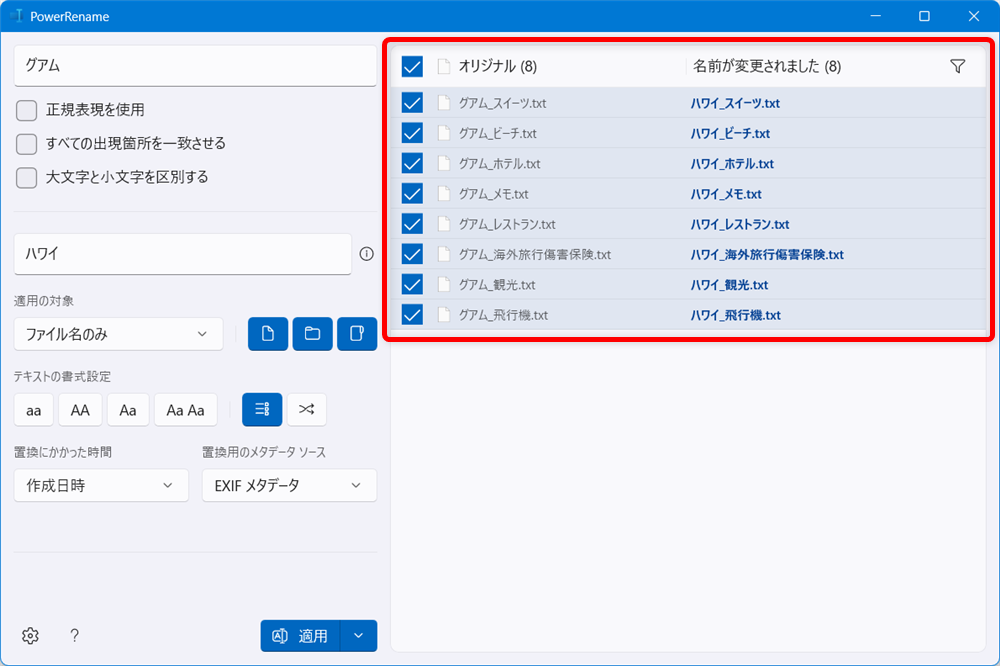This screenshot has height=666, width=1000.
Task: Toggle the enumerate items icon
Action: pos(261,409)
